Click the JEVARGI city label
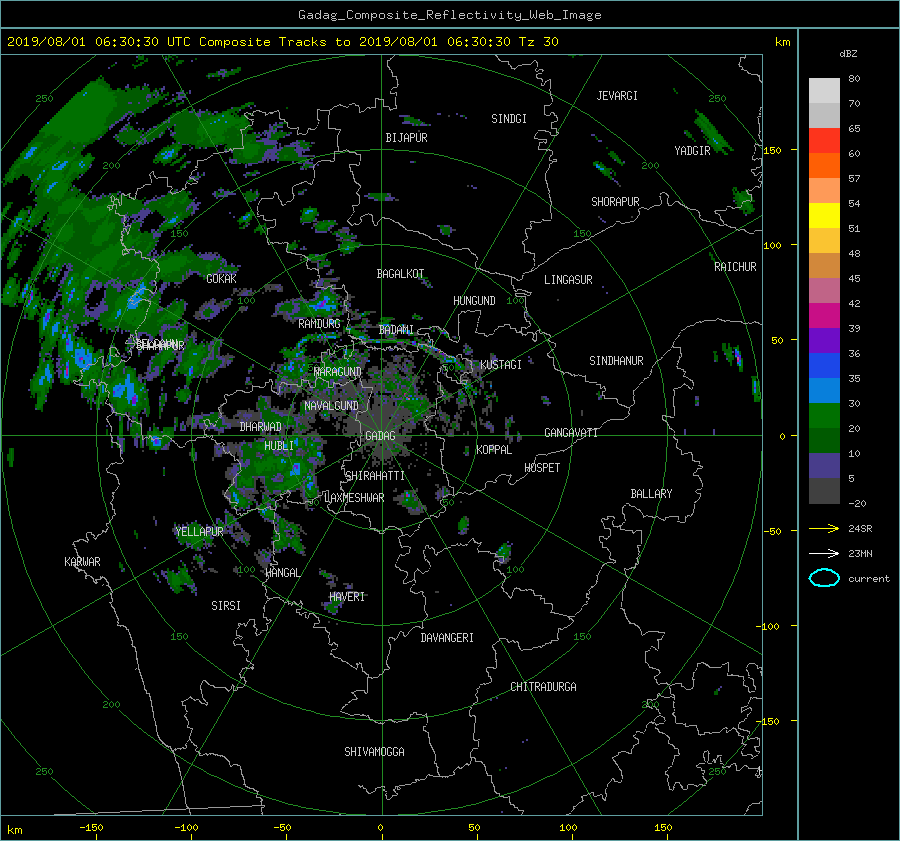The height and width of the screenshot is (841, 900). point(617,96)
